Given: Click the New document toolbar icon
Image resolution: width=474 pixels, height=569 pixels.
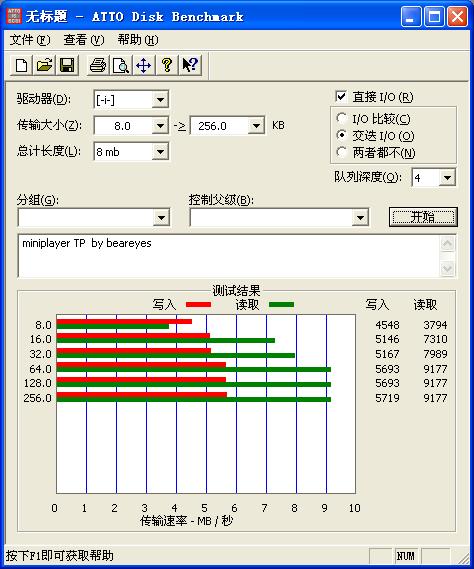Looking at the screenshot, I should 21,65.
